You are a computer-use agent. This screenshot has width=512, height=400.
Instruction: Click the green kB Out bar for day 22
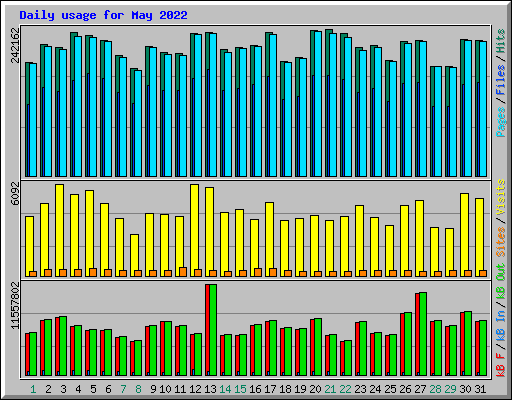click(x=348, y=358)
